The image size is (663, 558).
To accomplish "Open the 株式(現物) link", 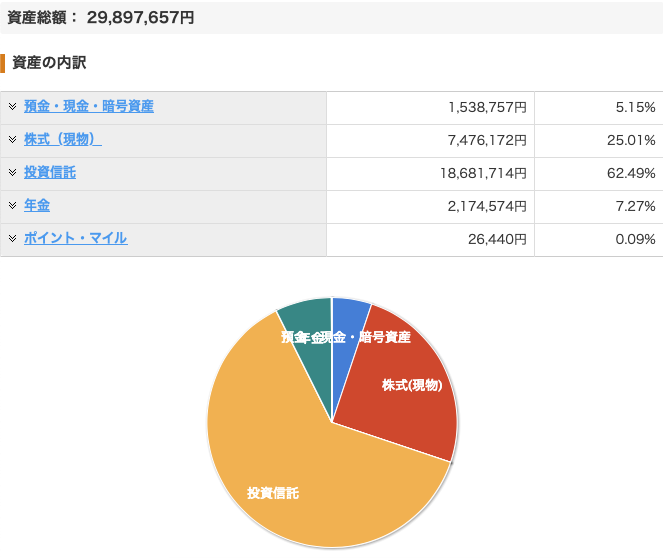I will click(62, 140).
